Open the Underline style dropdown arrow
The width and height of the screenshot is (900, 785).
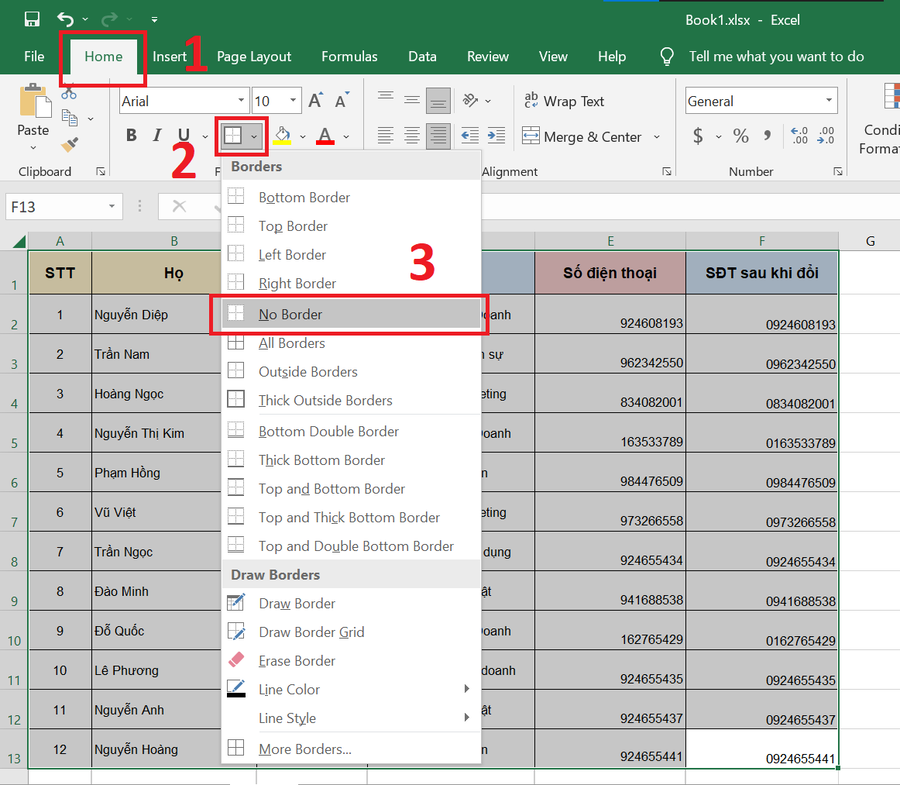205,137
